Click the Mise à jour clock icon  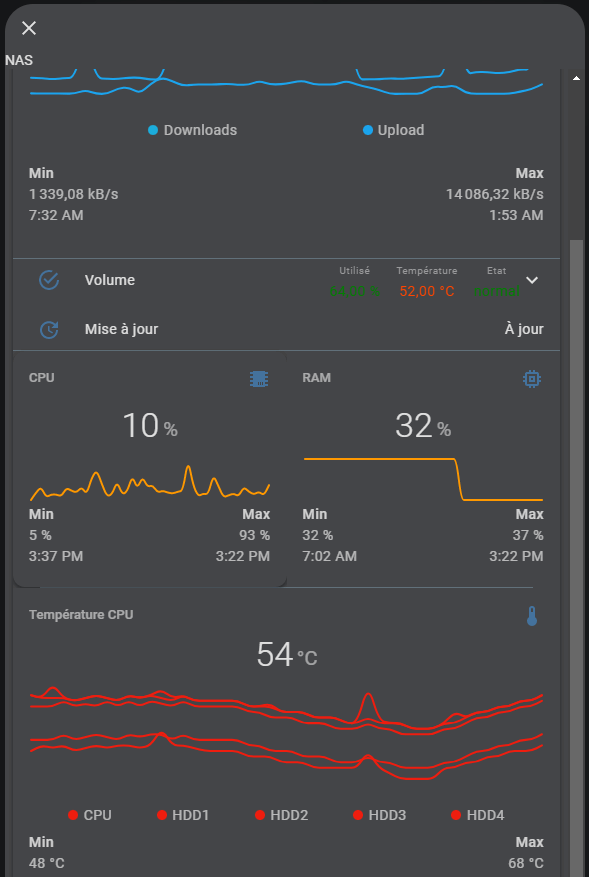pyautogui.click(x=49, y=329)
